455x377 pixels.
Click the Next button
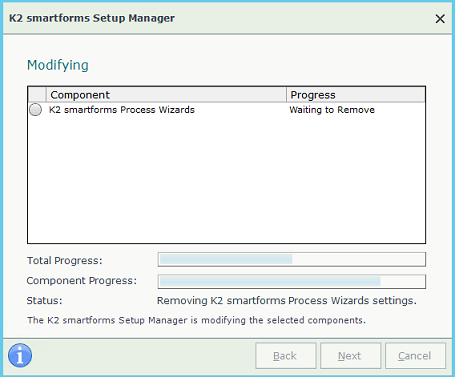pyautogui.click(x=350, y=356)
